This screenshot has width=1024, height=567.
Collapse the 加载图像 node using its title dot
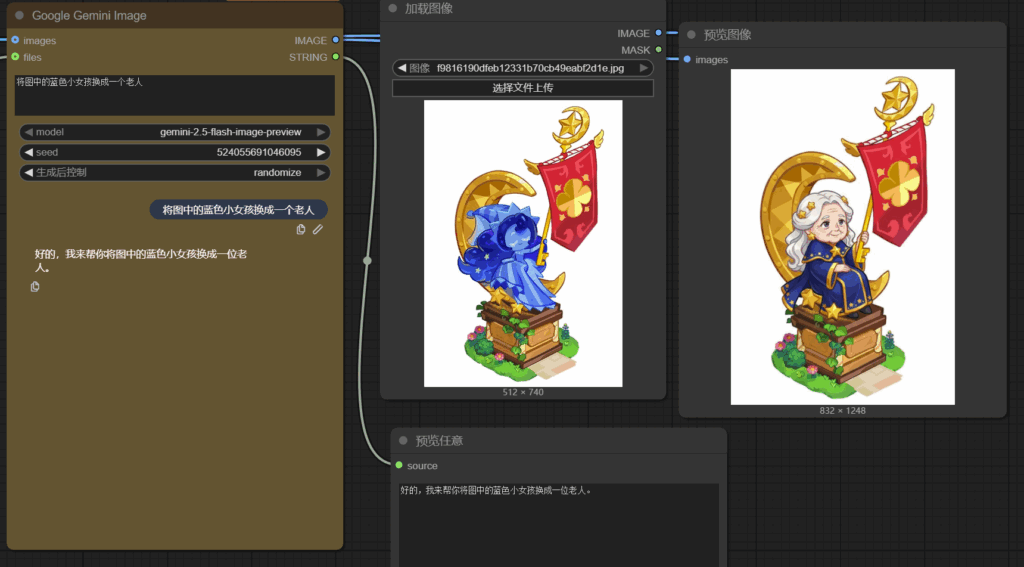tap(392, 8)
